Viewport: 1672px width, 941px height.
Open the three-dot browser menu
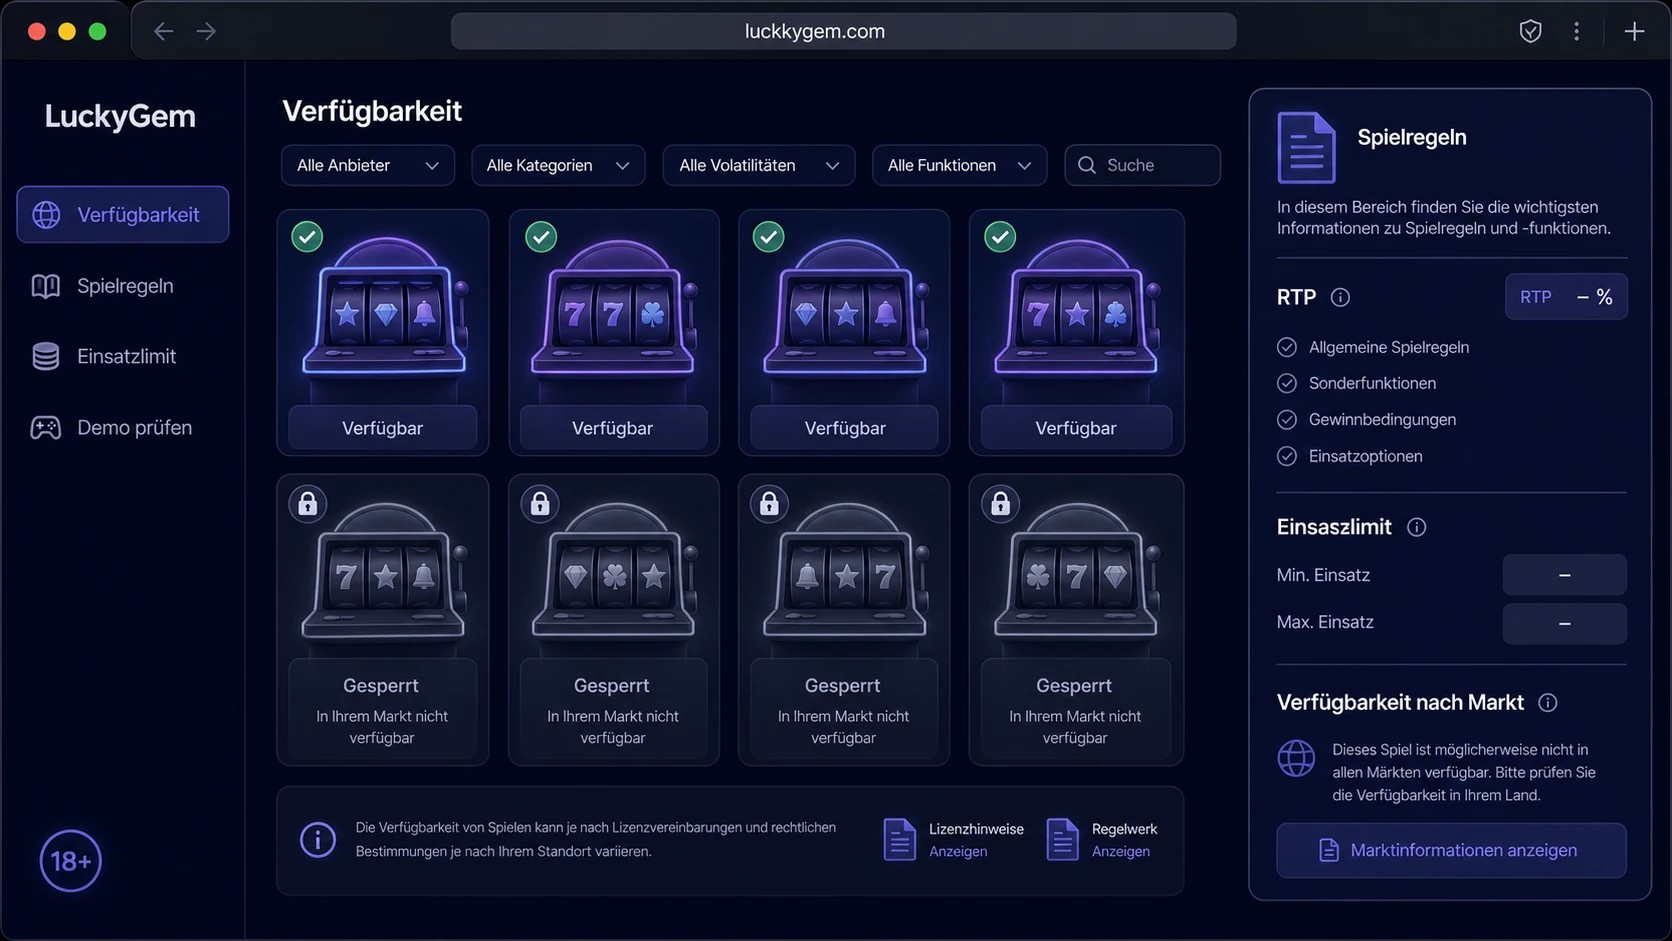click(1577, 31)
